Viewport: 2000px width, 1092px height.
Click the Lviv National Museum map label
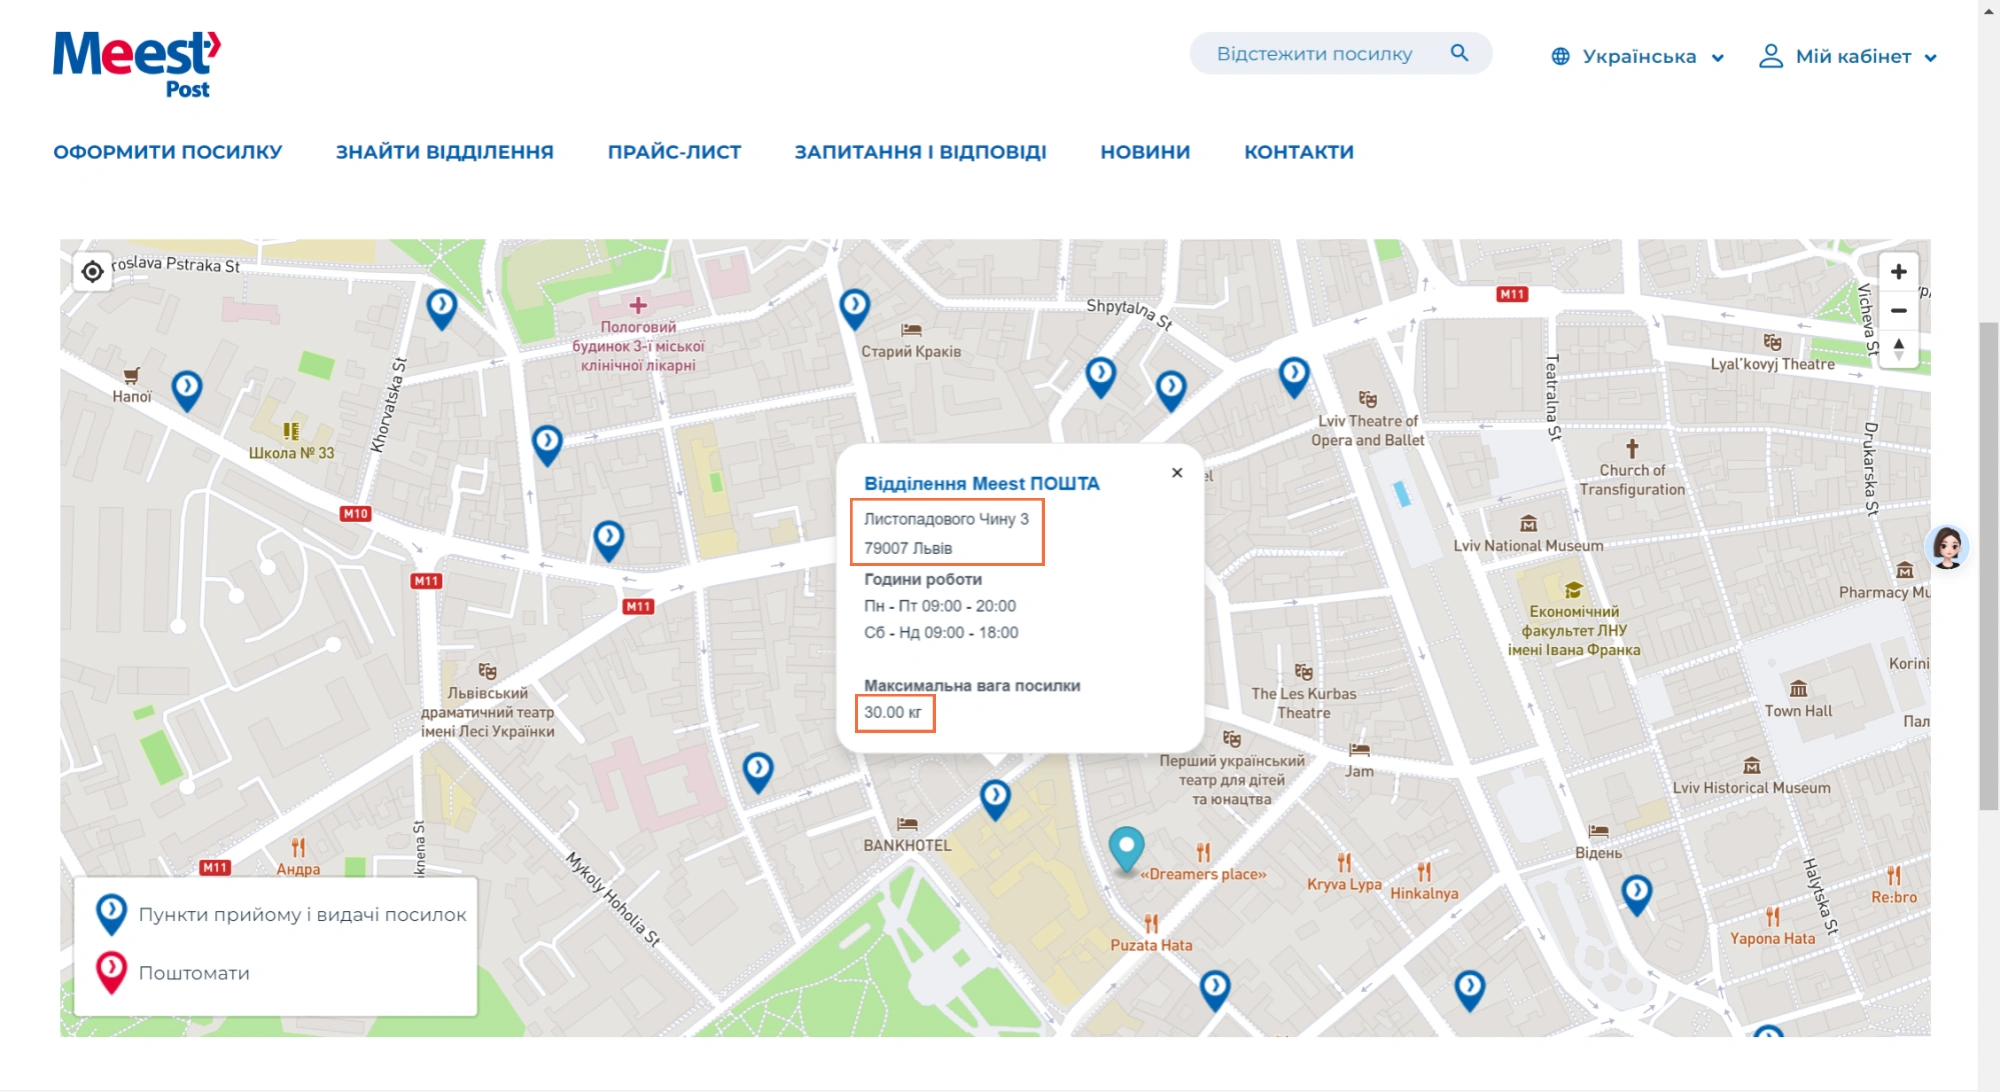(1528, 546)
